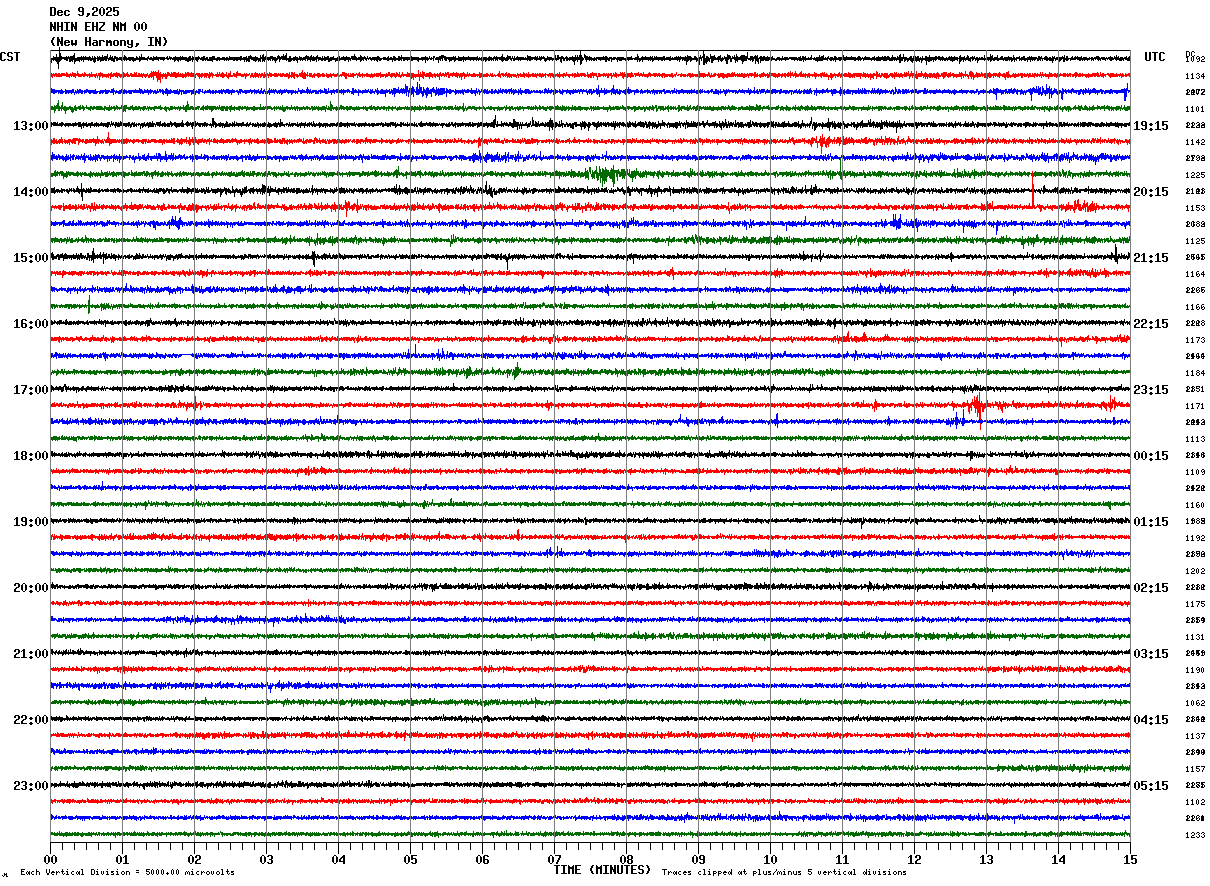This screenshot has width=1210, height=886.
Task: Click the 13:00 CST time label
Action: pyautogui.click(x=31, y=126)
